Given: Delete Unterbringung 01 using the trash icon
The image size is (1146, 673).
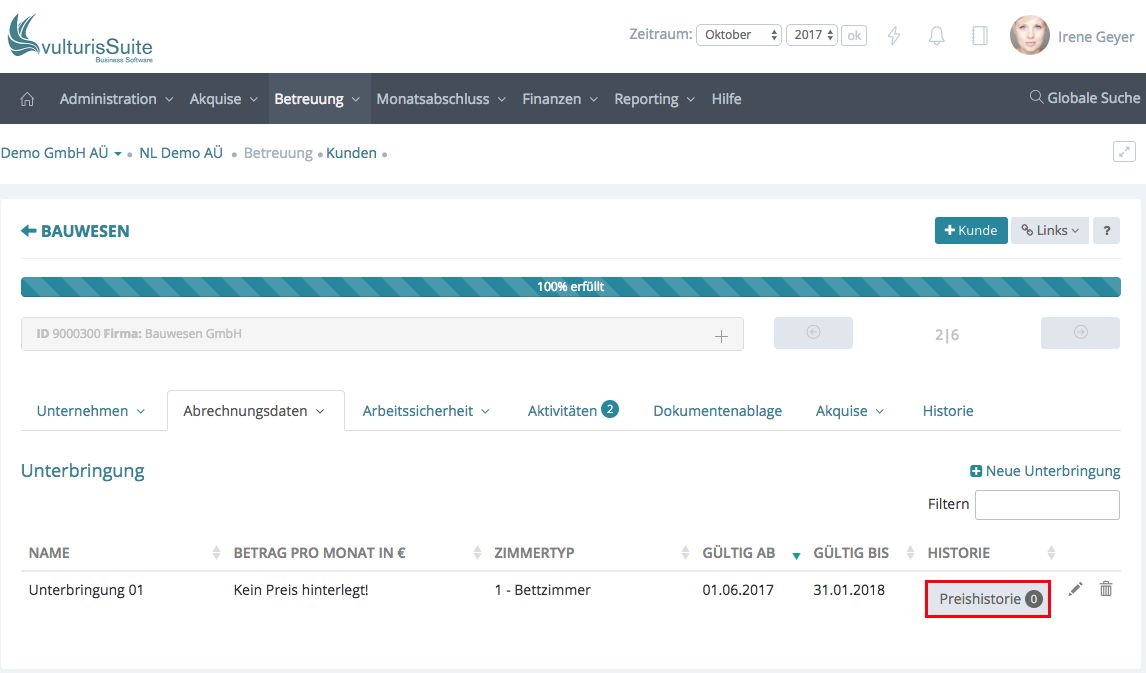Looking at the screenshot, I should pos(1106,590).
